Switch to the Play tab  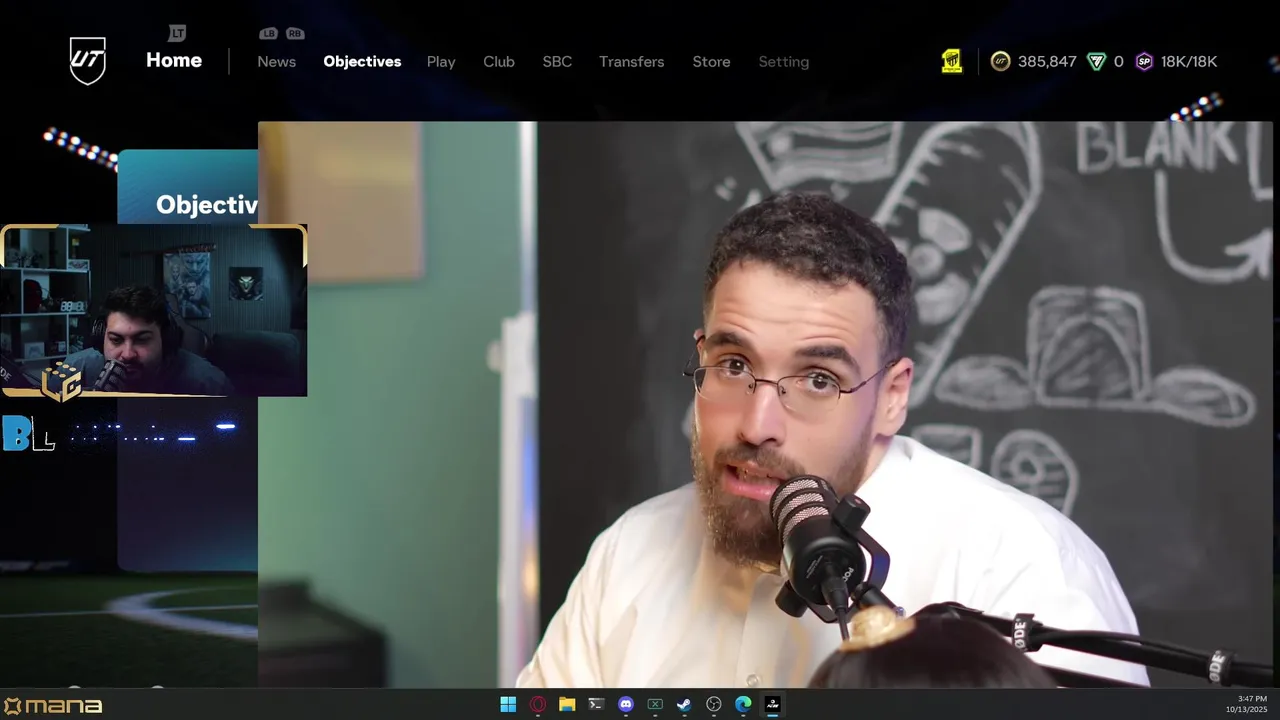[x=441, y=62]
